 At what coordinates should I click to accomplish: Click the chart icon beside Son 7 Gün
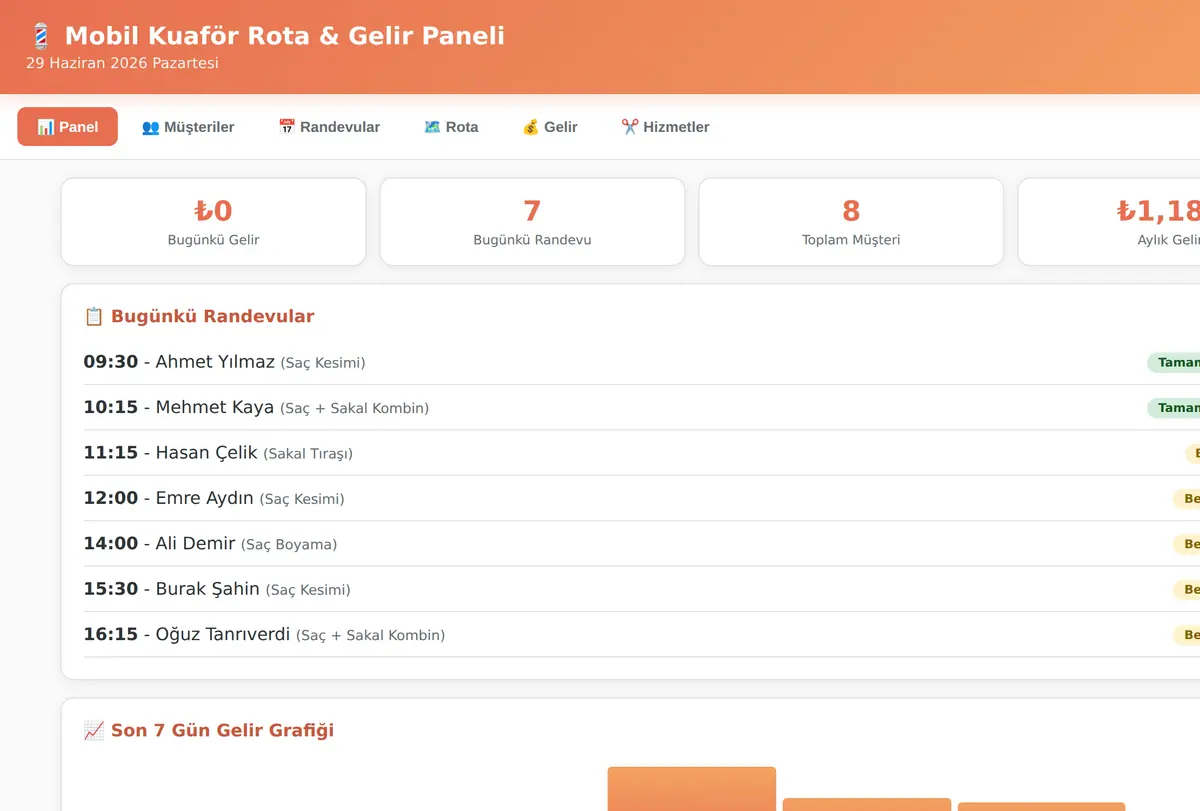click(94, 730)
